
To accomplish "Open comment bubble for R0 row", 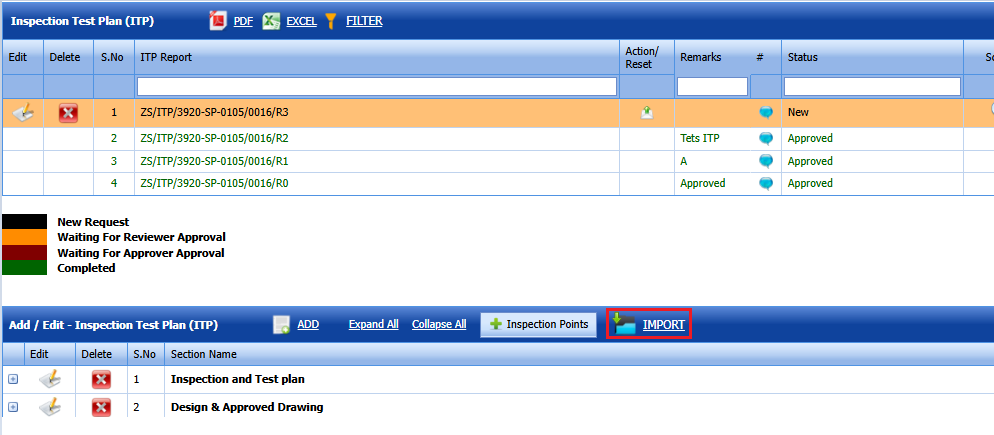I will [766, 183].
